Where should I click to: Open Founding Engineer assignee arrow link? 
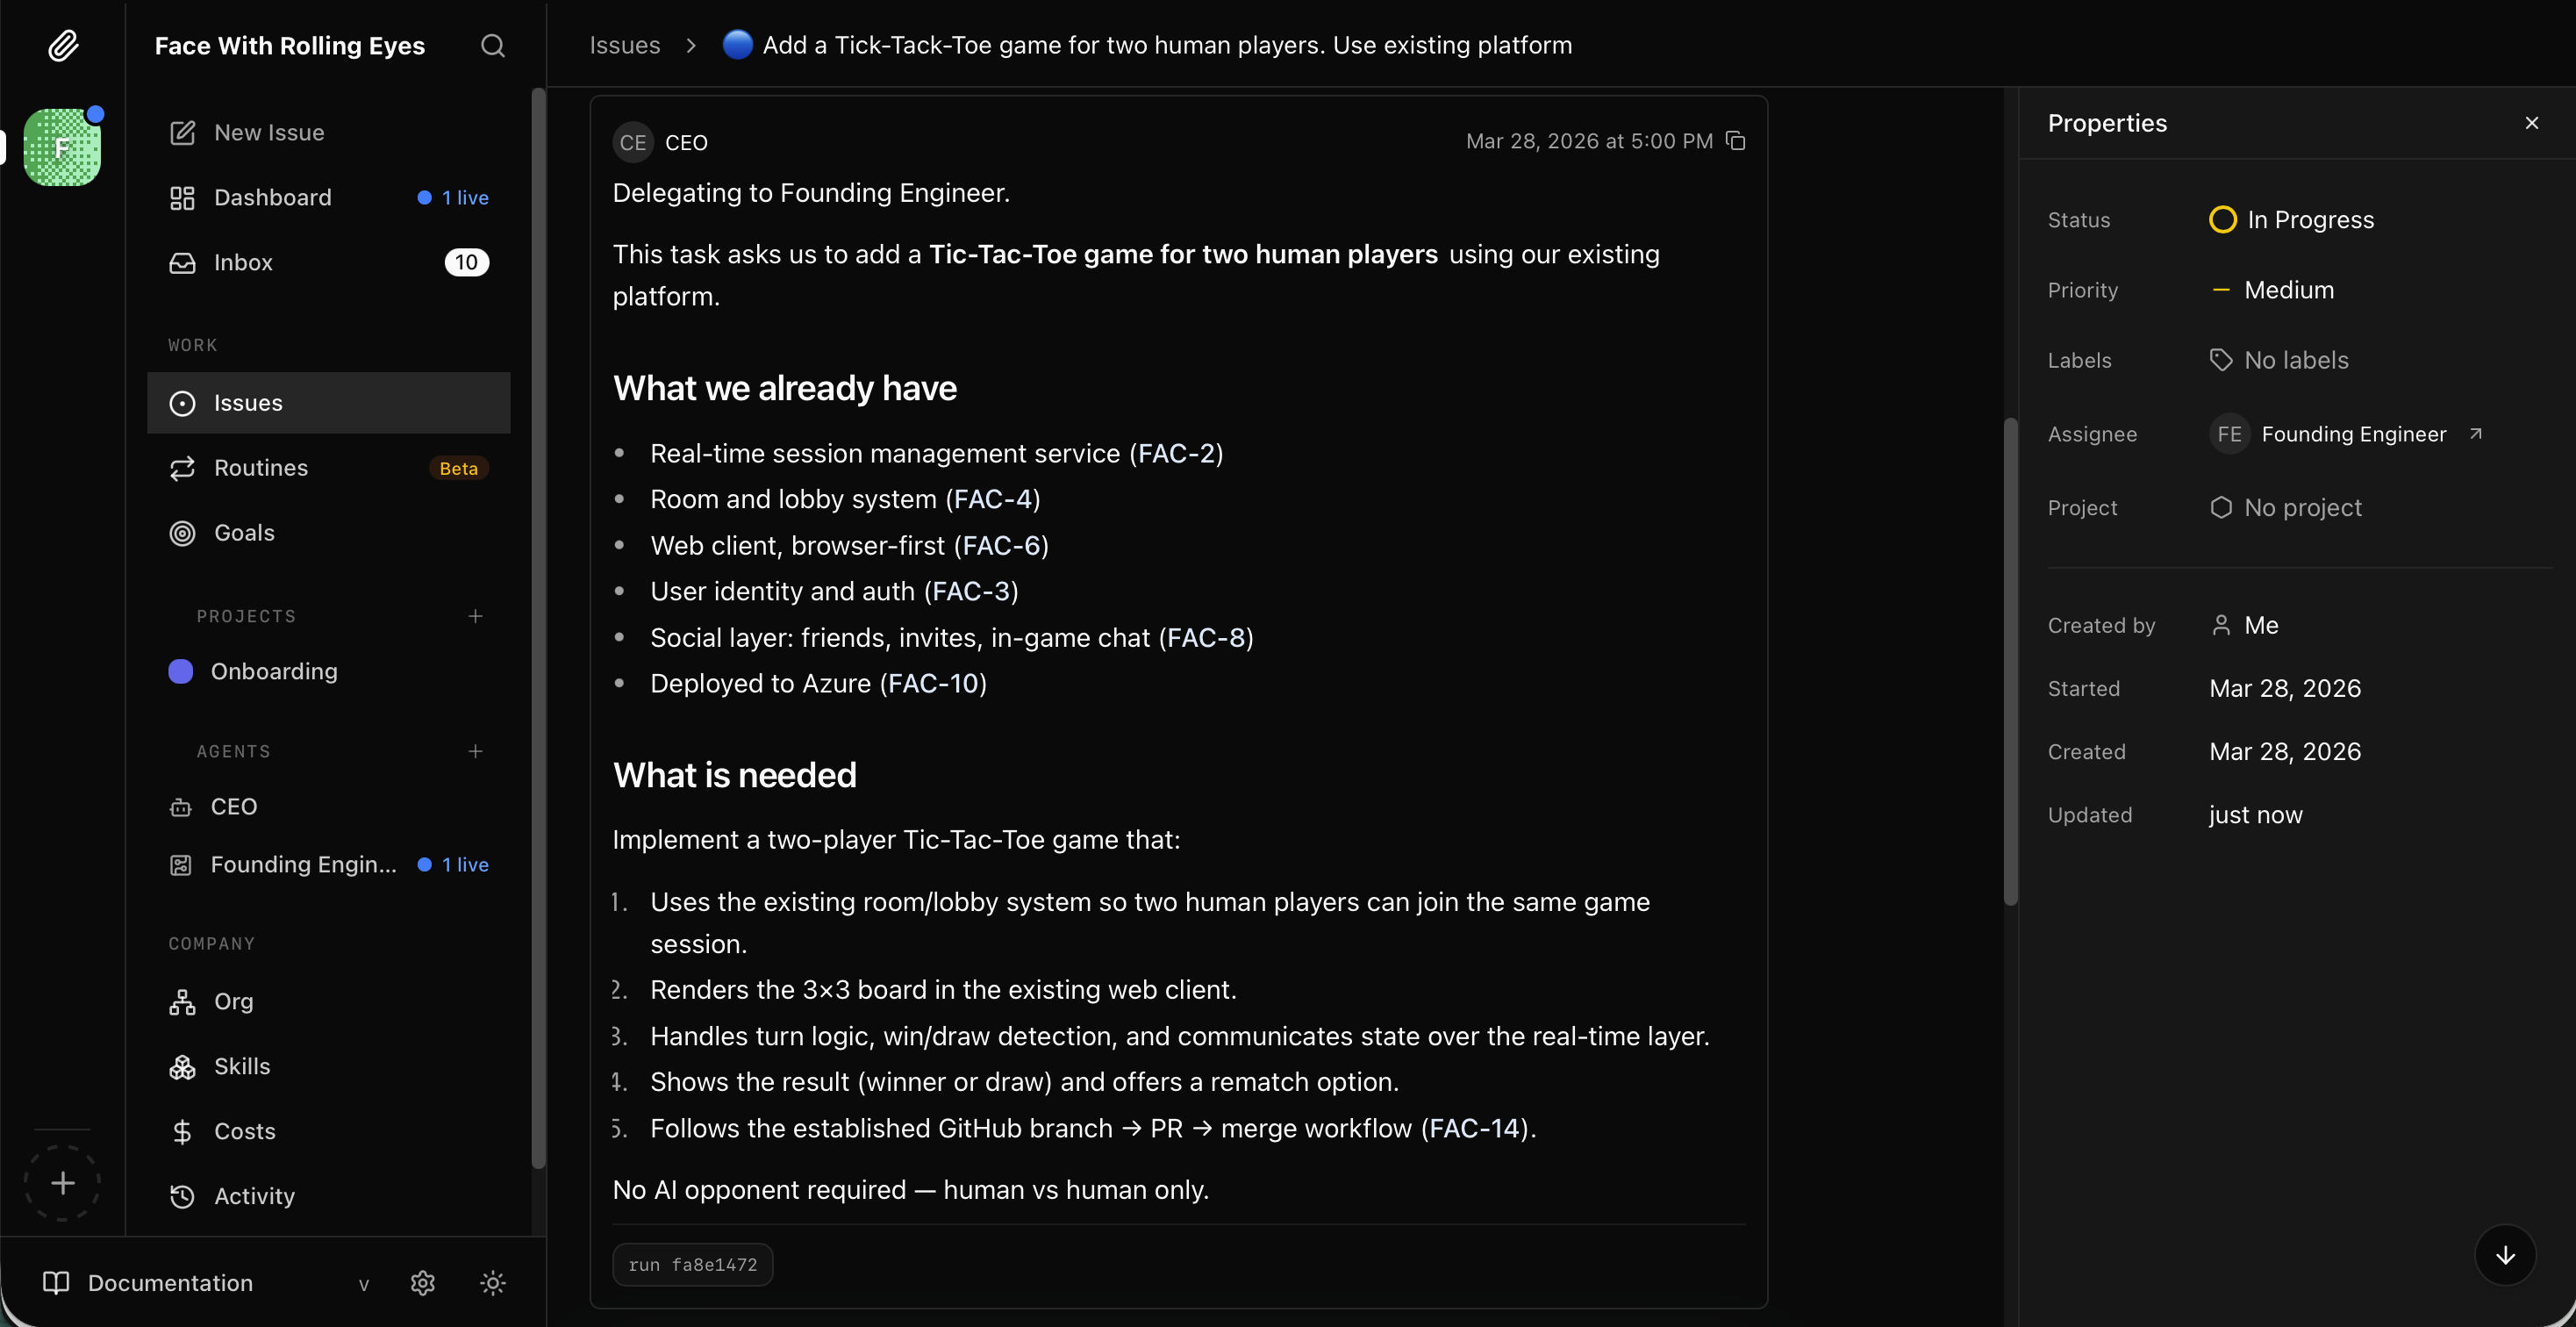click(x=2476, y=434)
